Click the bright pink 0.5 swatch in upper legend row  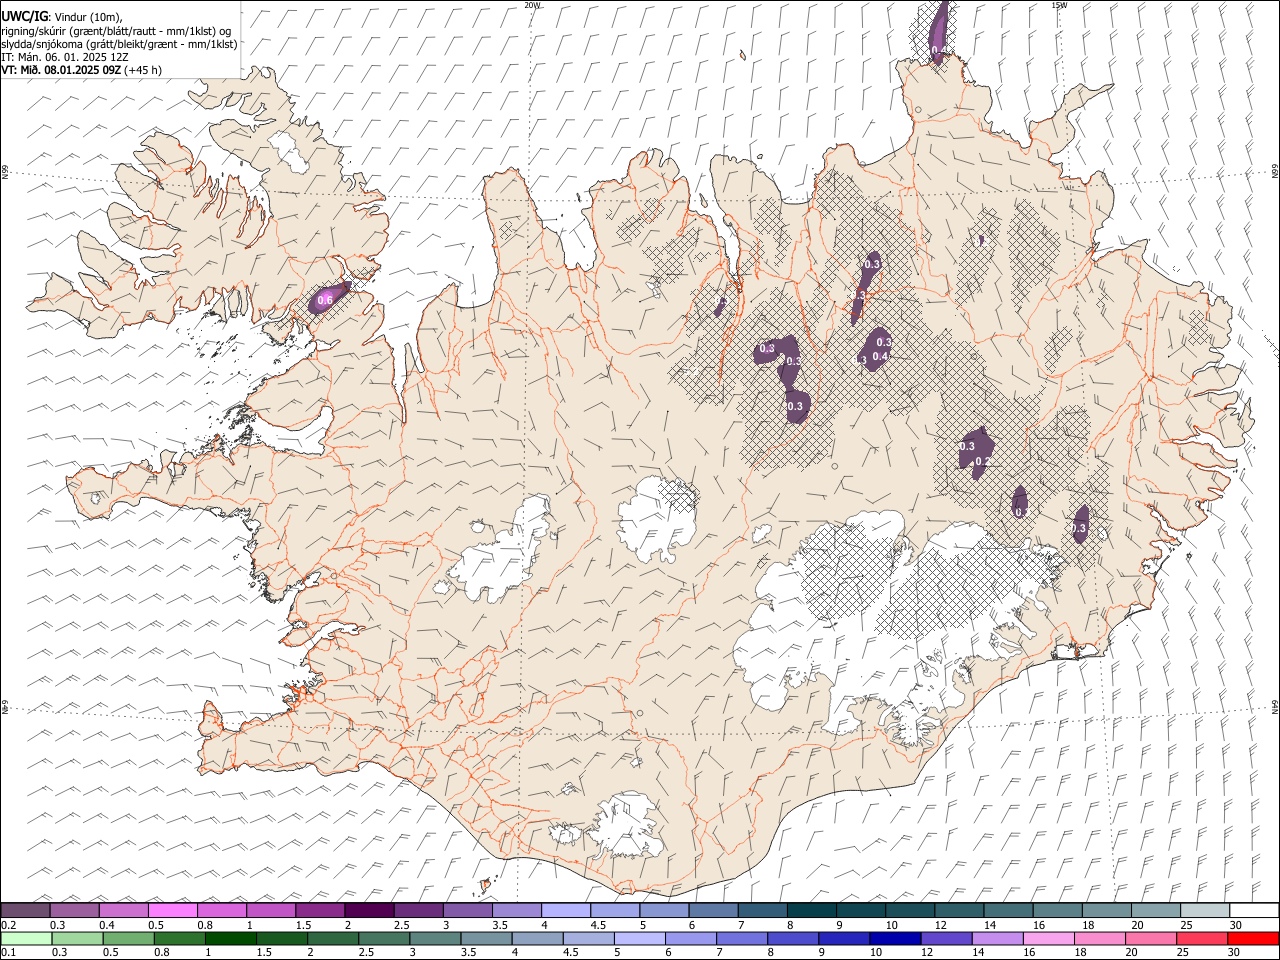pyautogui.click(x=172, y=910)
